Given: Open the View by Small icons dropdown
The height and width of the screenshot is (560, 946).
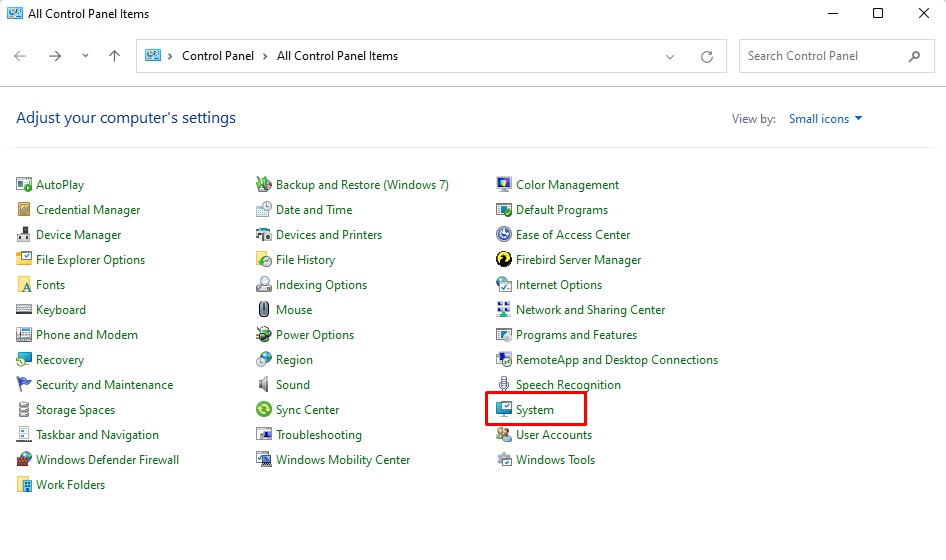Looking at the screenshot, I should 825,119.
